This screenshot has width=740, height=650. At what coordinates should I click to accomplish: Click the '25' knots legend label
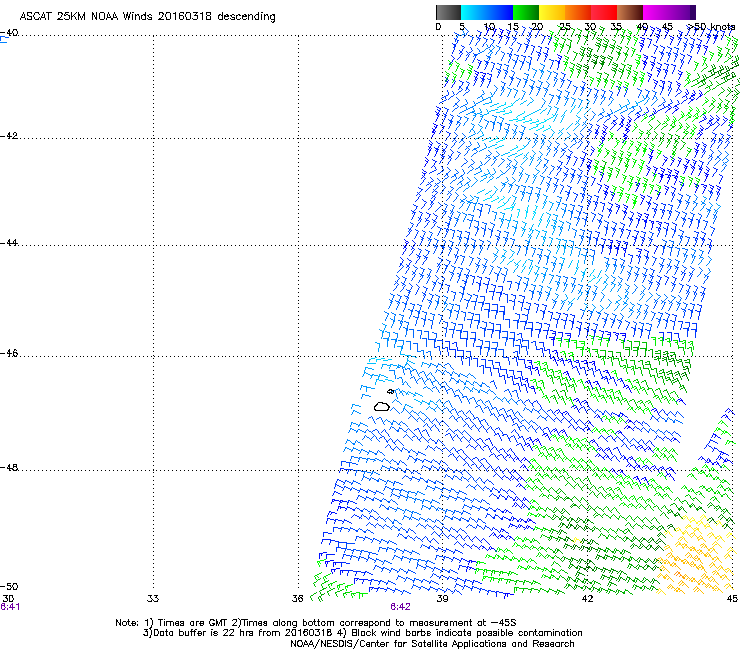tap(565, 27)
